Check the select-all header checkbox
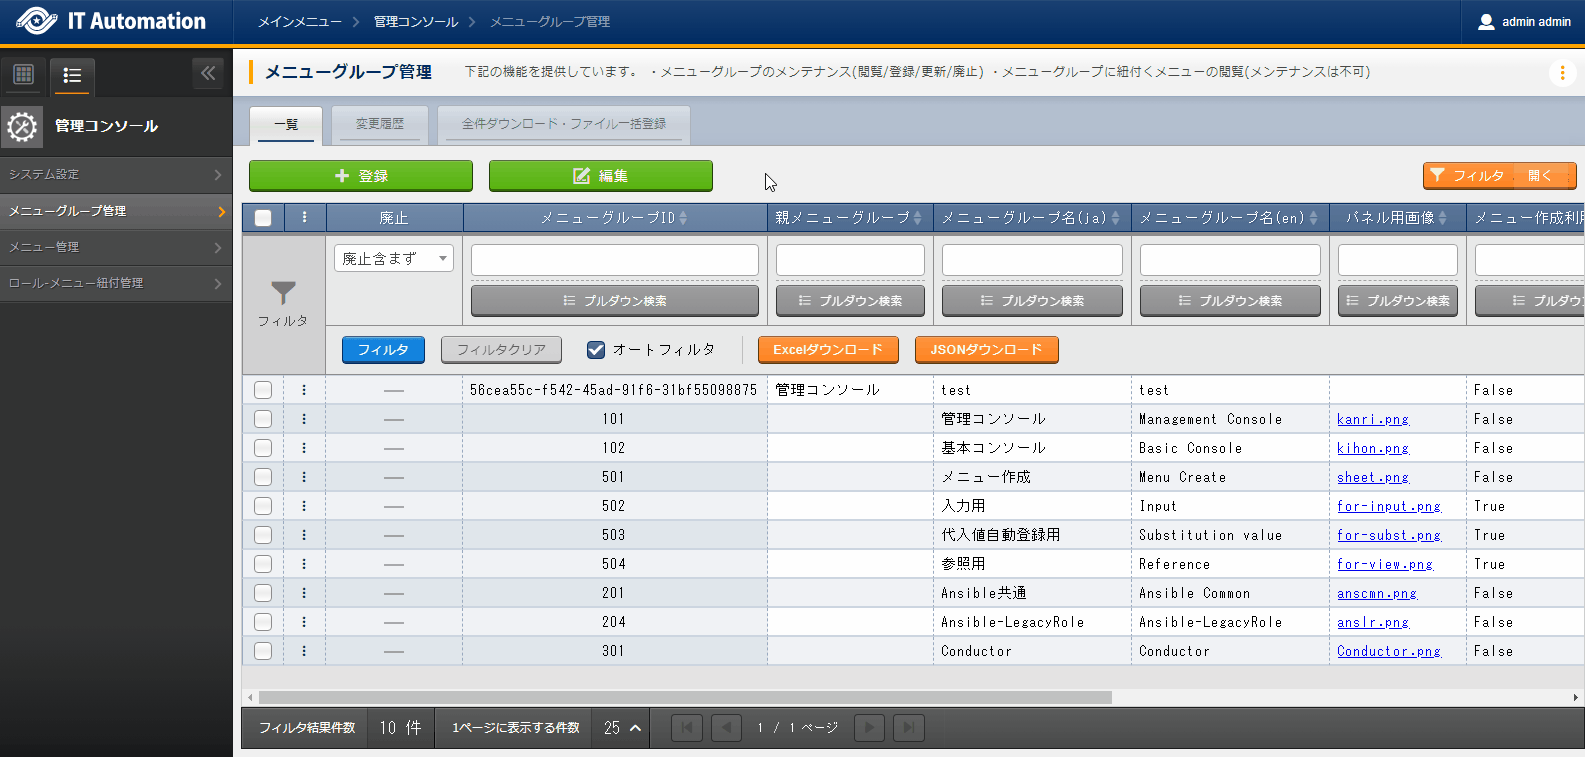Viewport: 1585px width, 757px height. pyautogui.click(x=263, y=218)
